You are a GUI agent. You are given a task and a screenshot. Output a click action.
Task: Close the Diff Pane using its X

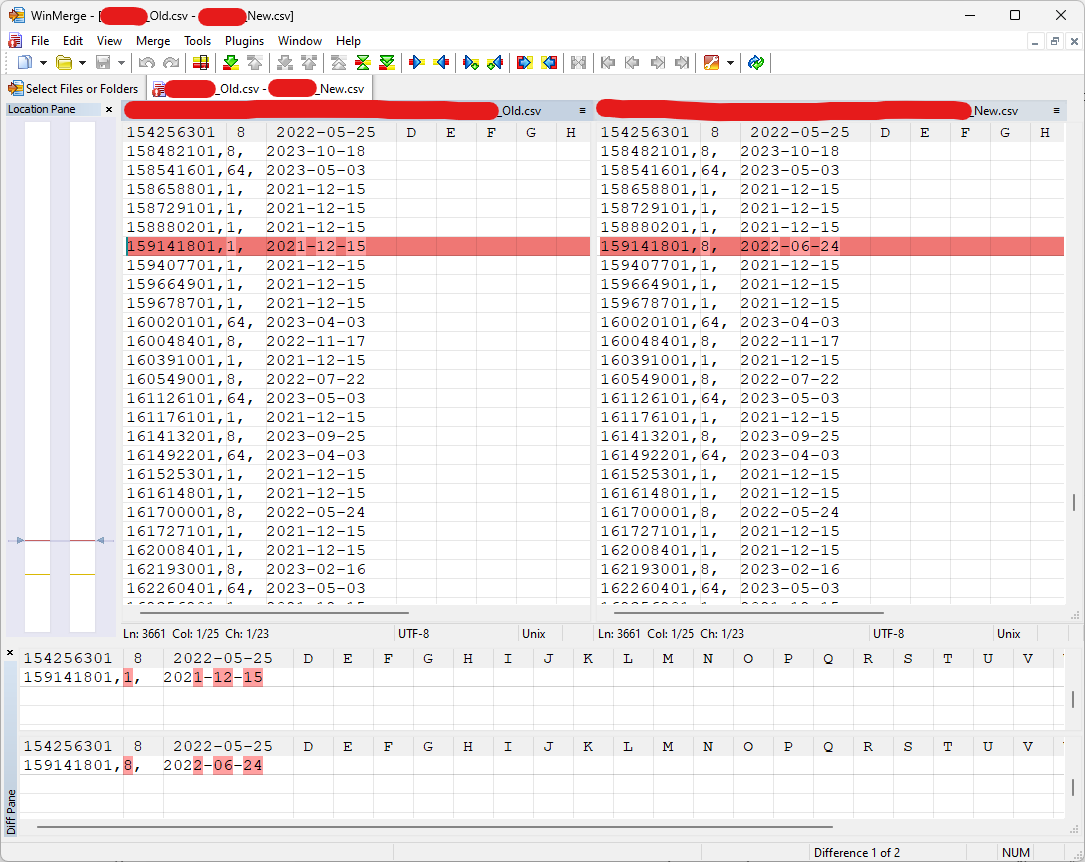click(x=10, y=653)
